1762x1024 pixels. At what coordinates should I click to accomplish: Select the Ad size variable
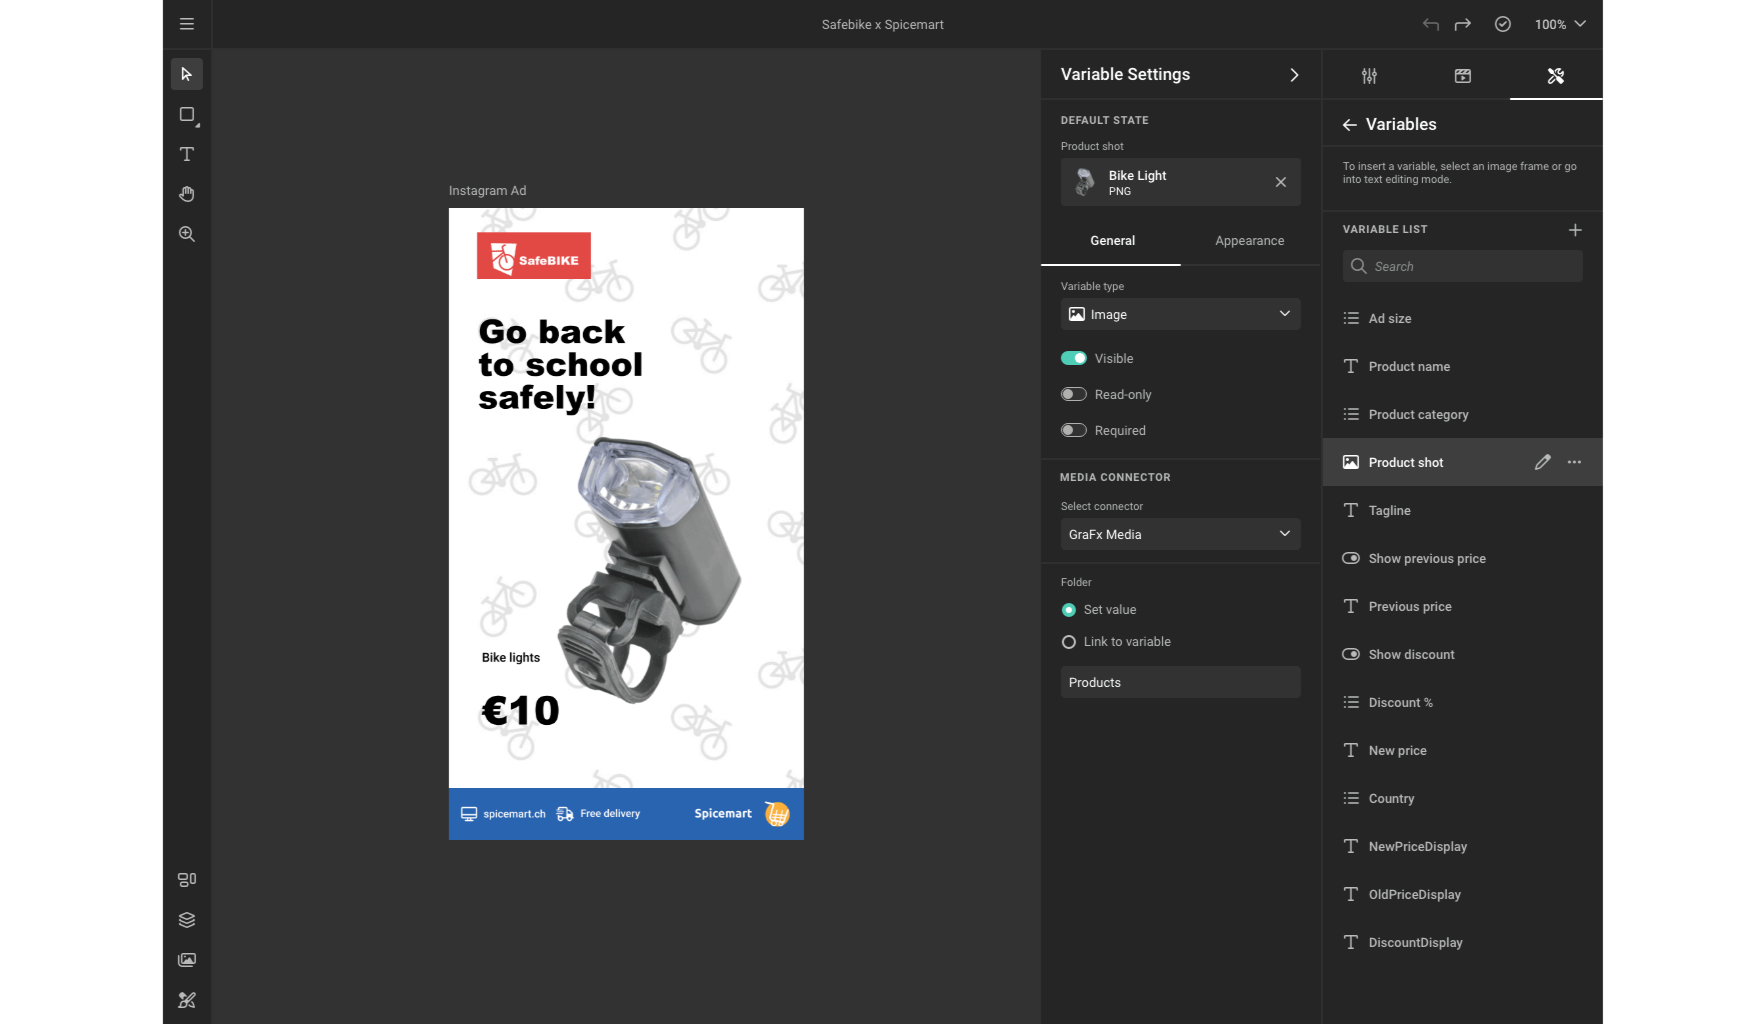(1463, 318)
